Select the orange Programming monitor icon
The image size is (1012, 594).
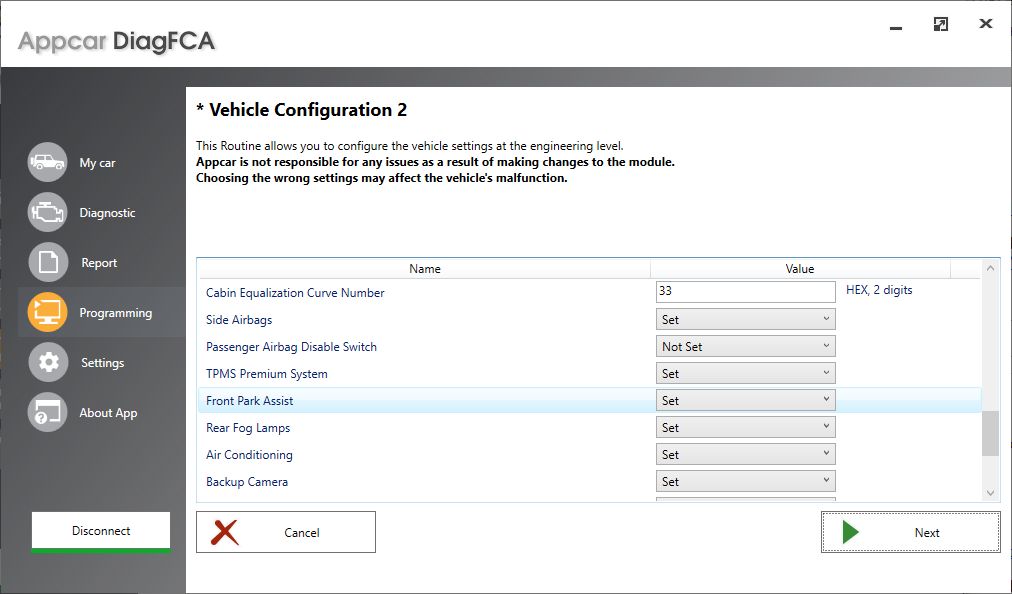(x=47, y=312)
